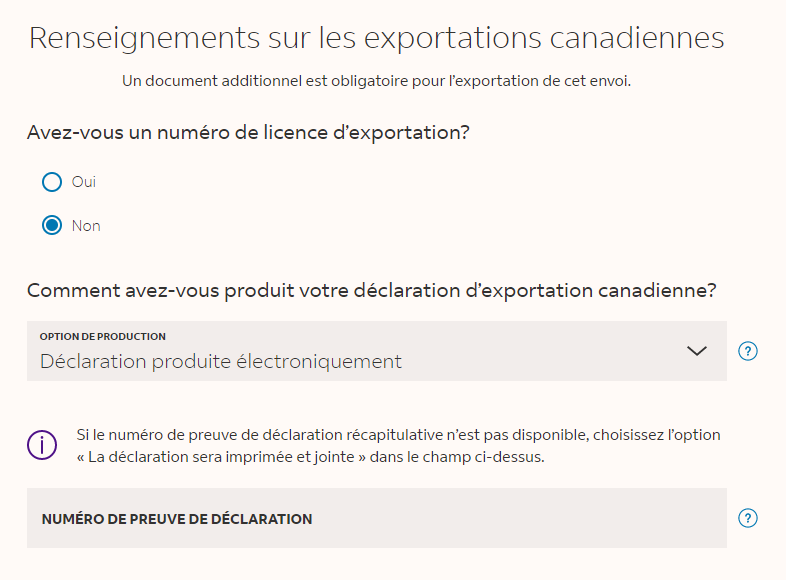Click quoted phrase La déclaration sera imprimée et jointe

pyautogui.click(x=221, y=457)
